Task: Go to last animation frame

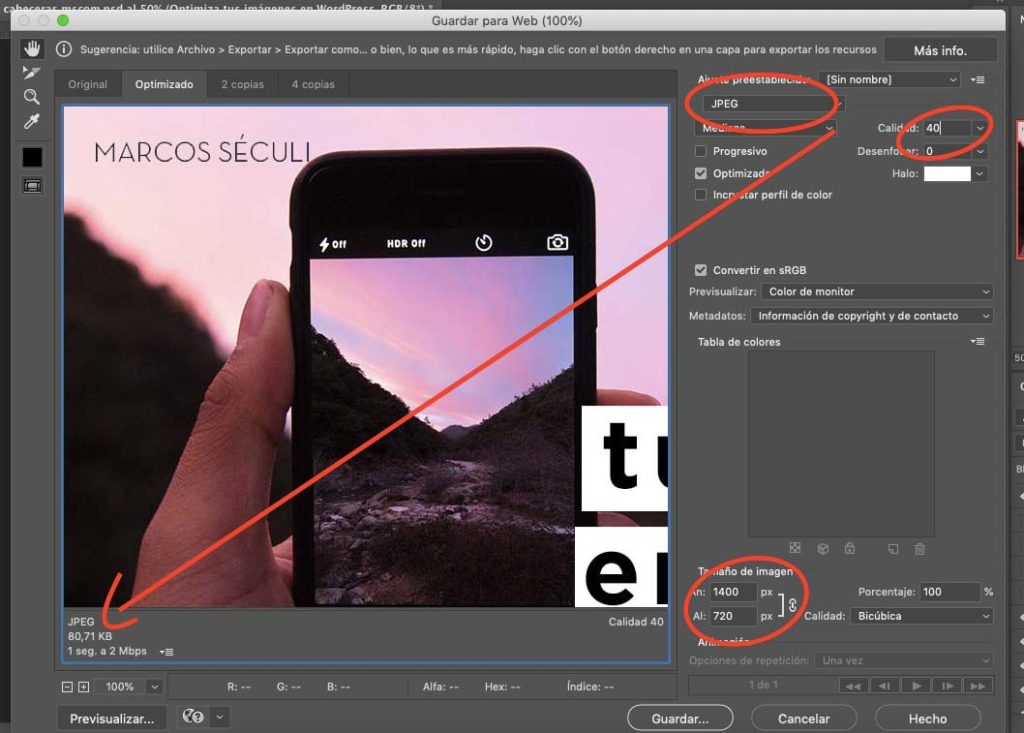Action: click(x=978, y=685)
